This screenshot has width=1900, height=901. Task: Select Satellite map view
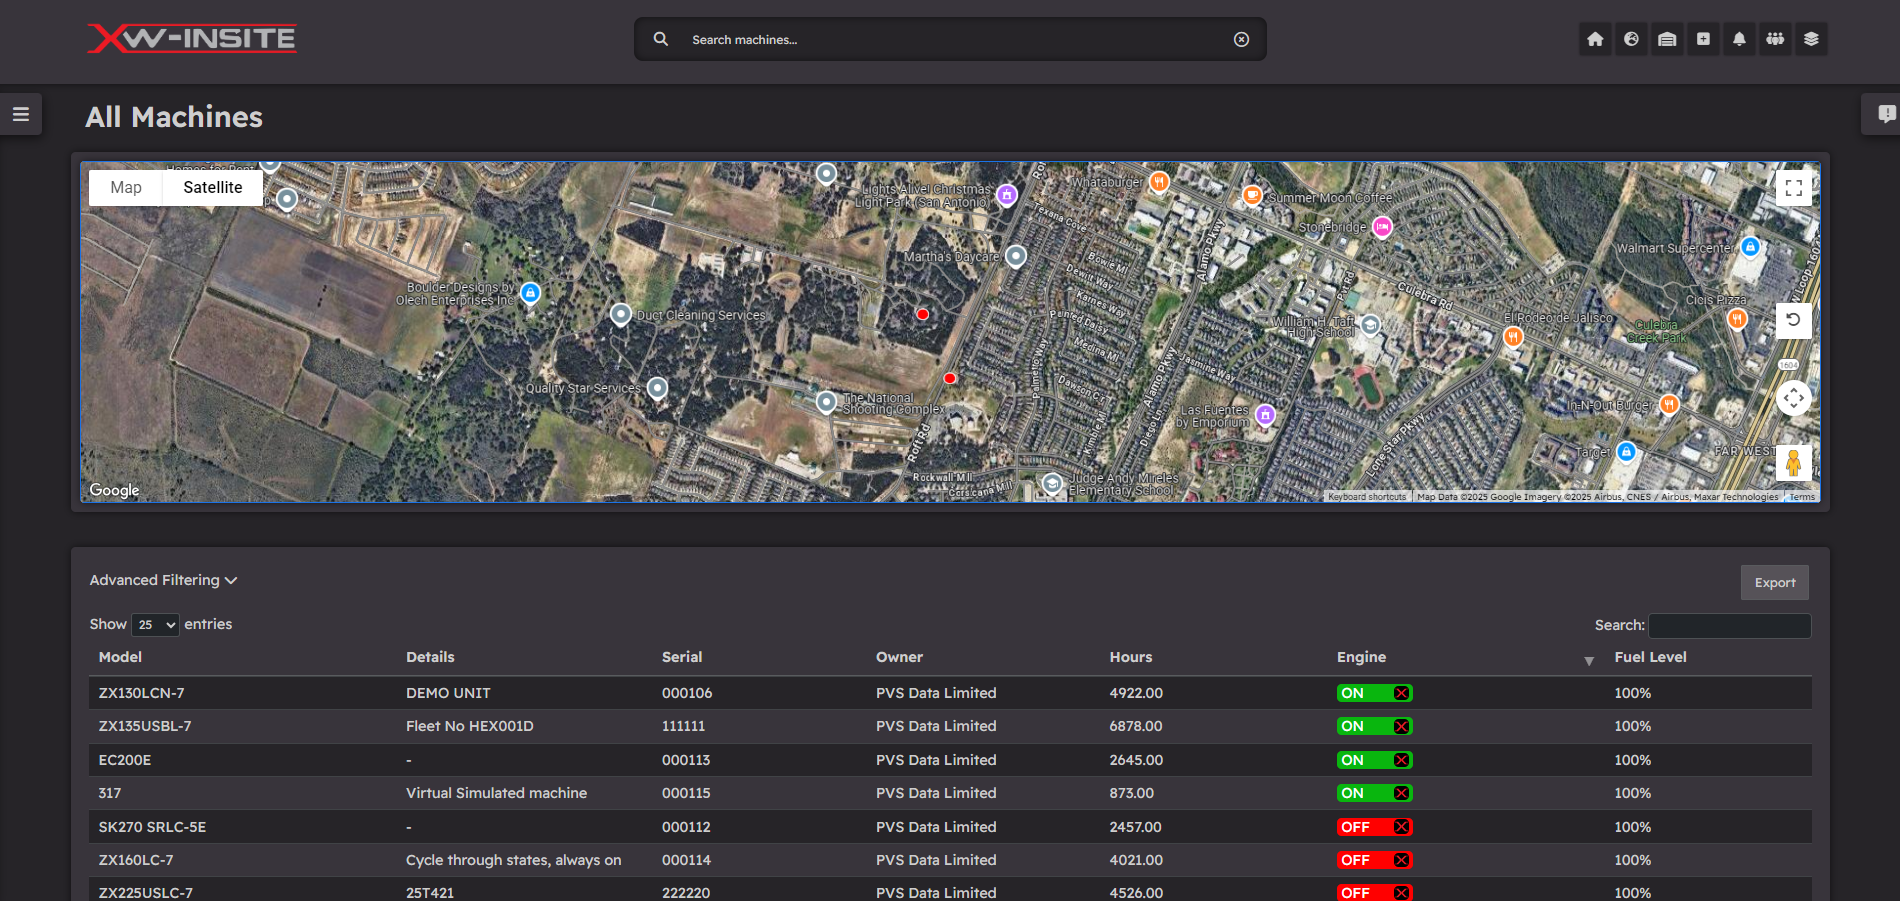(x=212, y=187)
